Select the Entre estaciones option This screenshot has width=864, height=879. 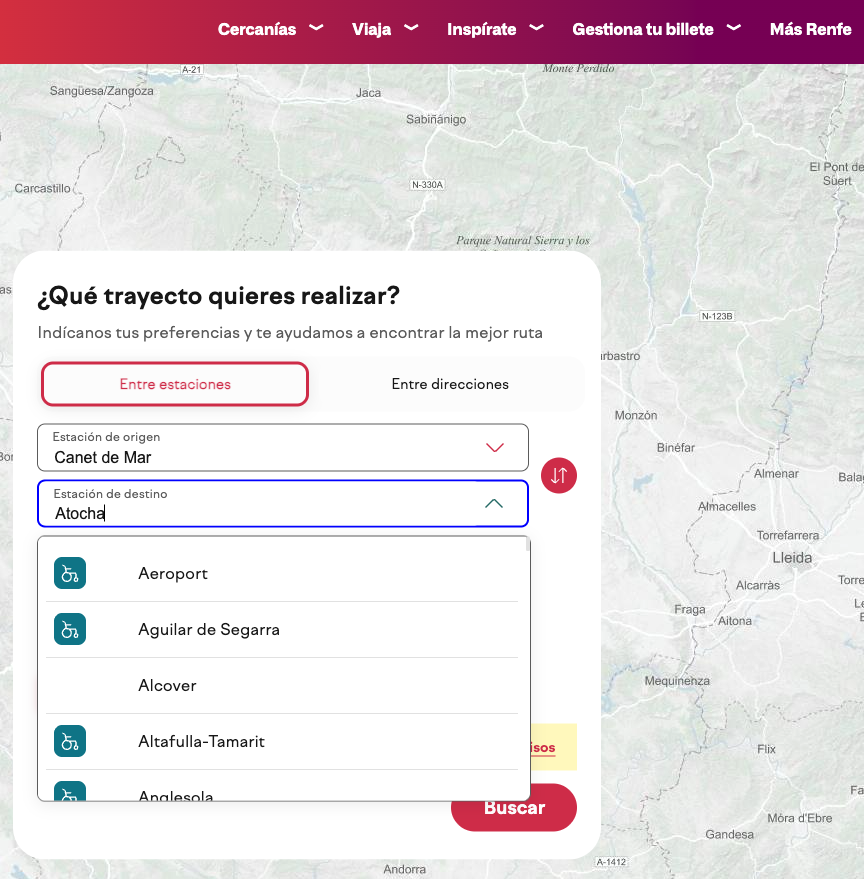175,384
